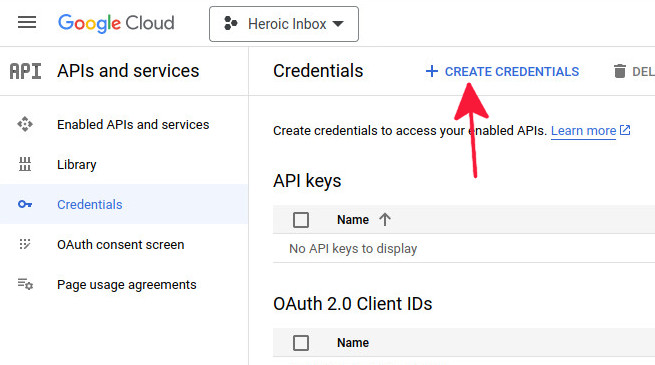This screenshot has height=365, width=655.
Task: Click the API logo icon
Action: [x=25, y=71]
